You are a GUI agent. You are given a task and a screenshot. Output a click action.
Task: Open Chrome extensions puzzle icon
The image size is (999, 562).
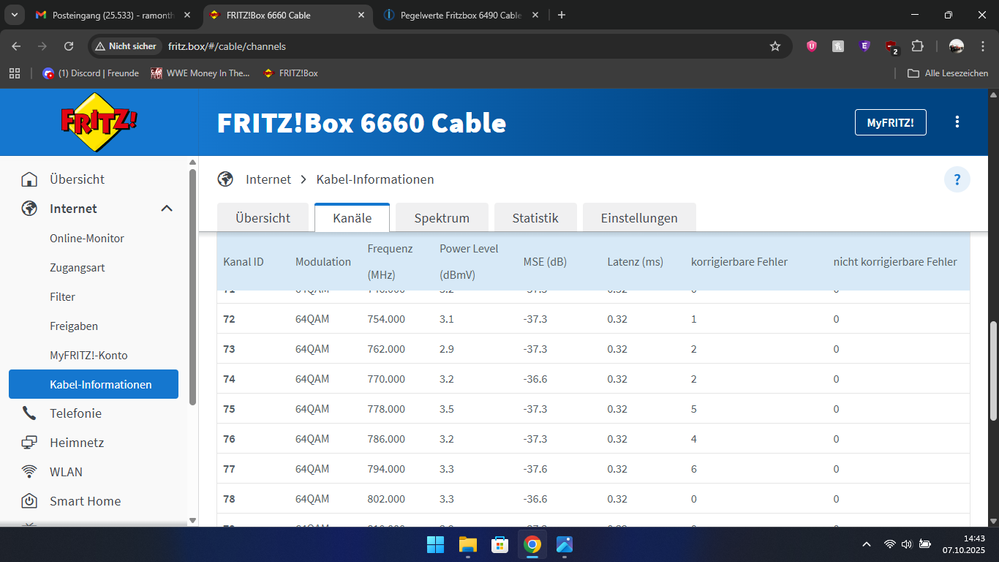tap(917, 46)
